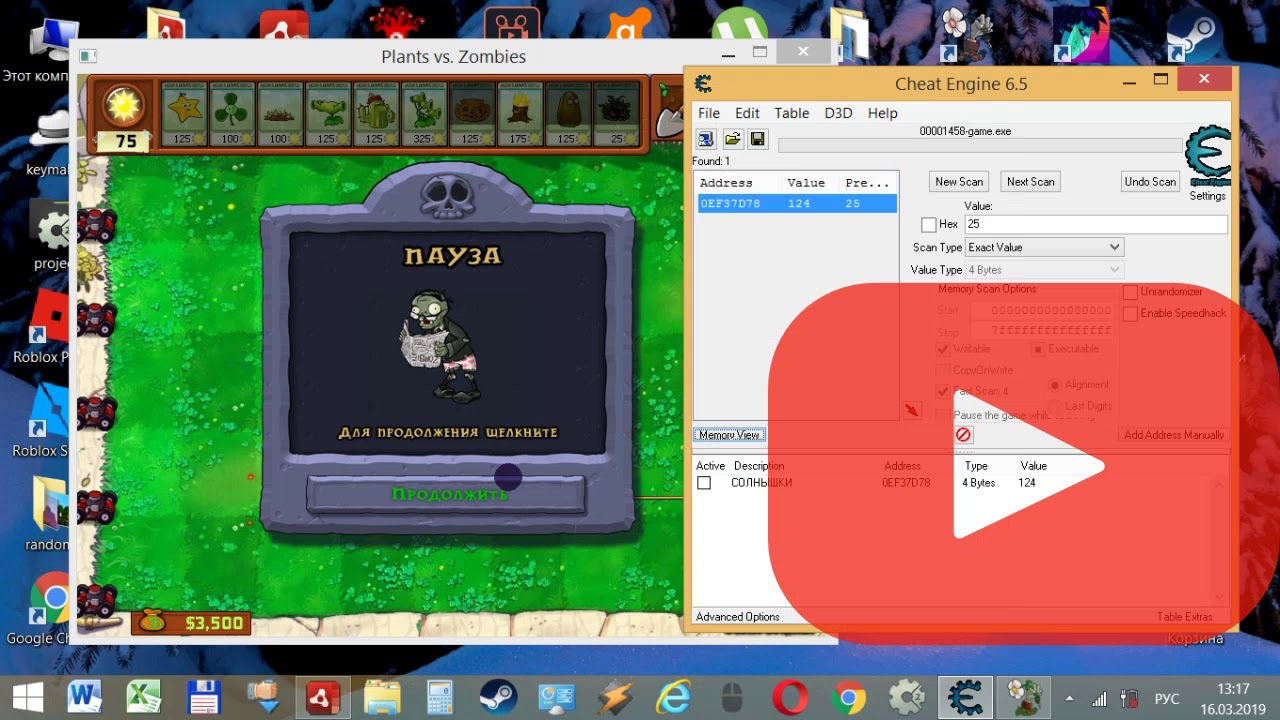Screen dimensions: 1280x720
Task: Open Microsoft Word from the taskbar
Action: (x=86, y=696)
